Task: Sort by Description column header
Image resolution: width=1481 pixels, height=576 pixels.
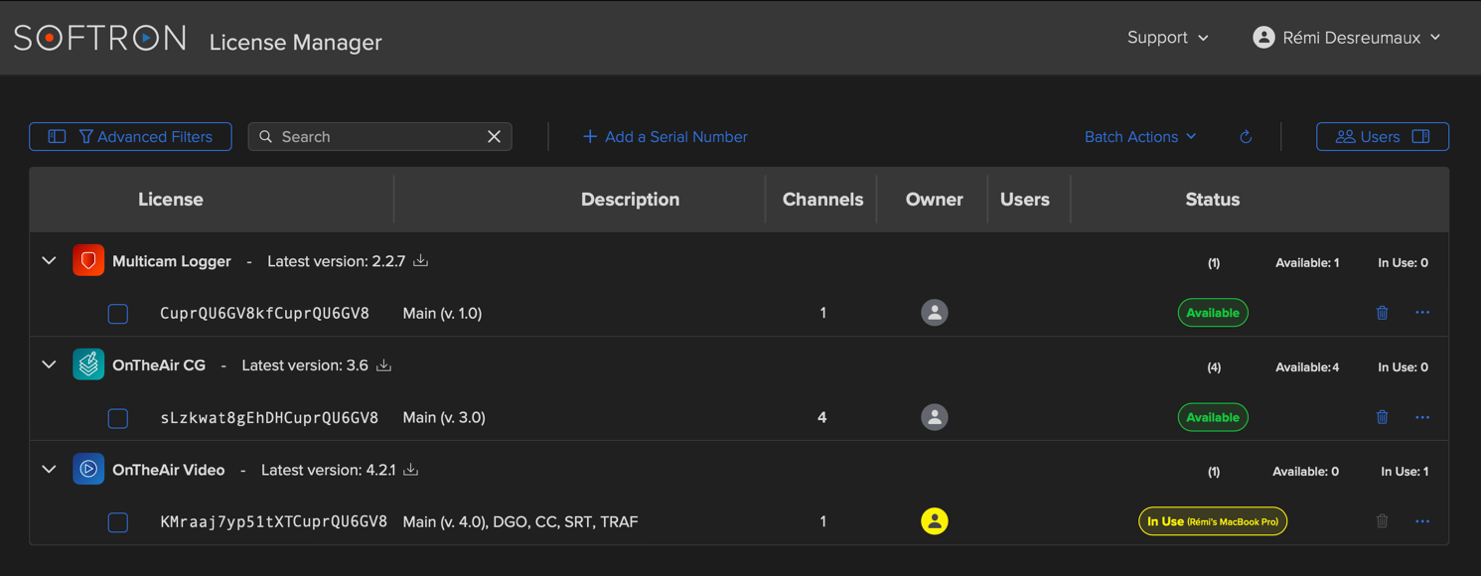Action: click(x=630, y=199)
